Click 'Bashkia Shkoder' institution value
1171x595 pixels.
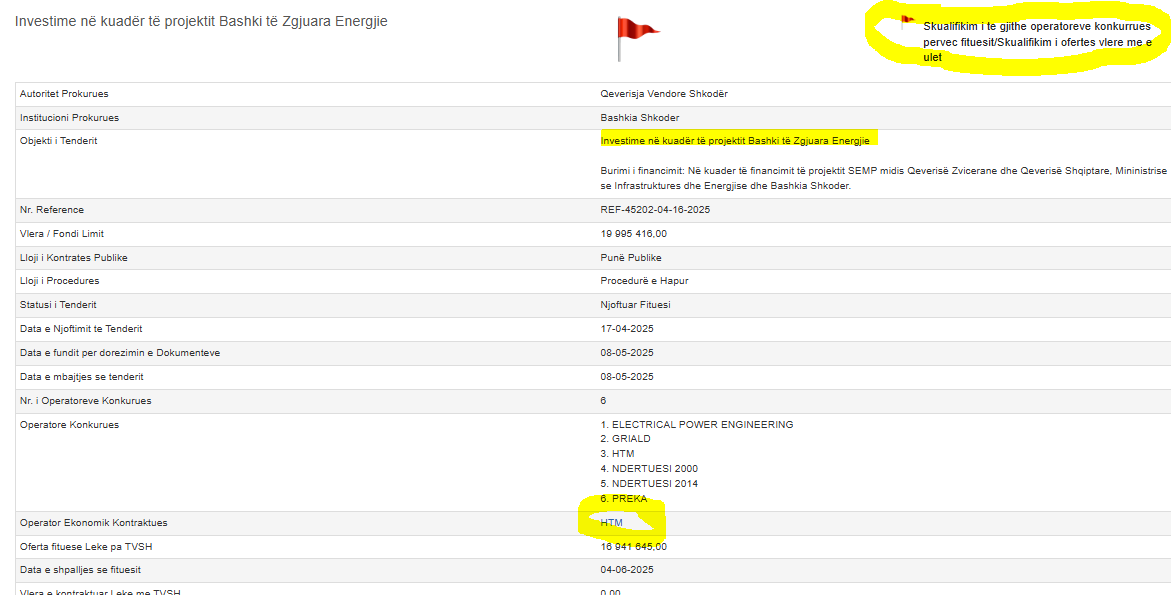pos(639,118)
